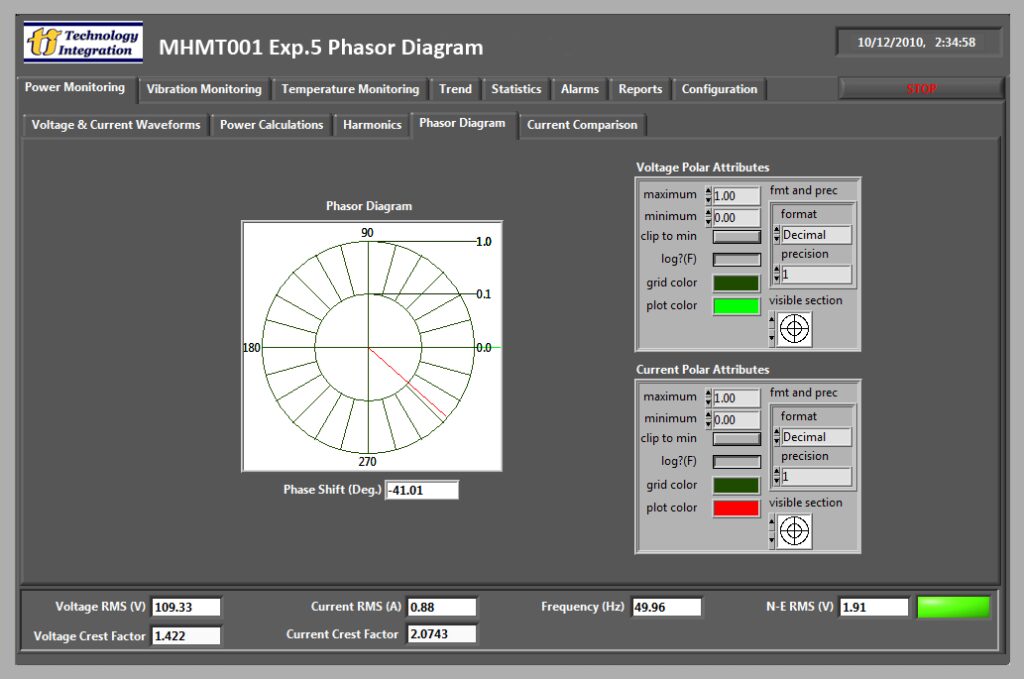
Task: Click Current RMS value 0.88
Action: coord(442,607)
